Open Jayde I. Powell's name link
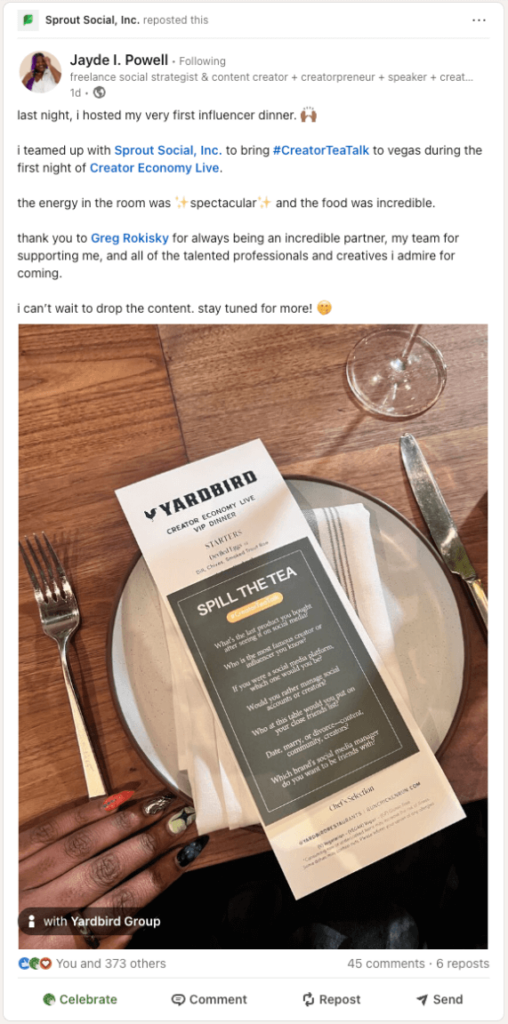This screenshot has width=508, height=1024. (x=119, y=60)
